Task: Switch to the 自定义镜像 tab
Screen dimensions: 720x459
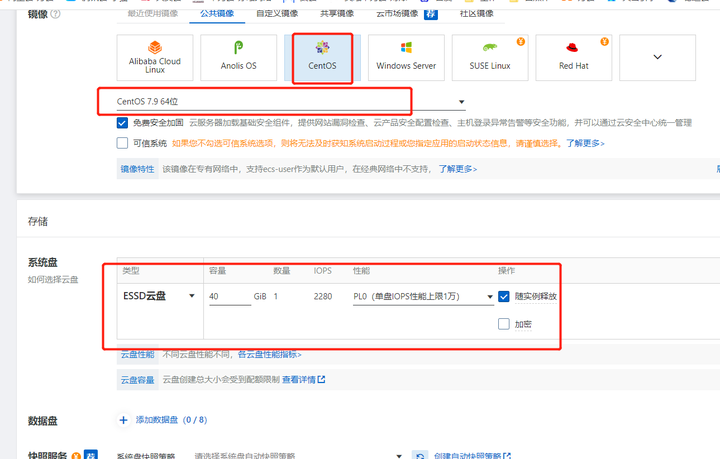Action: (x=277, y=14)
